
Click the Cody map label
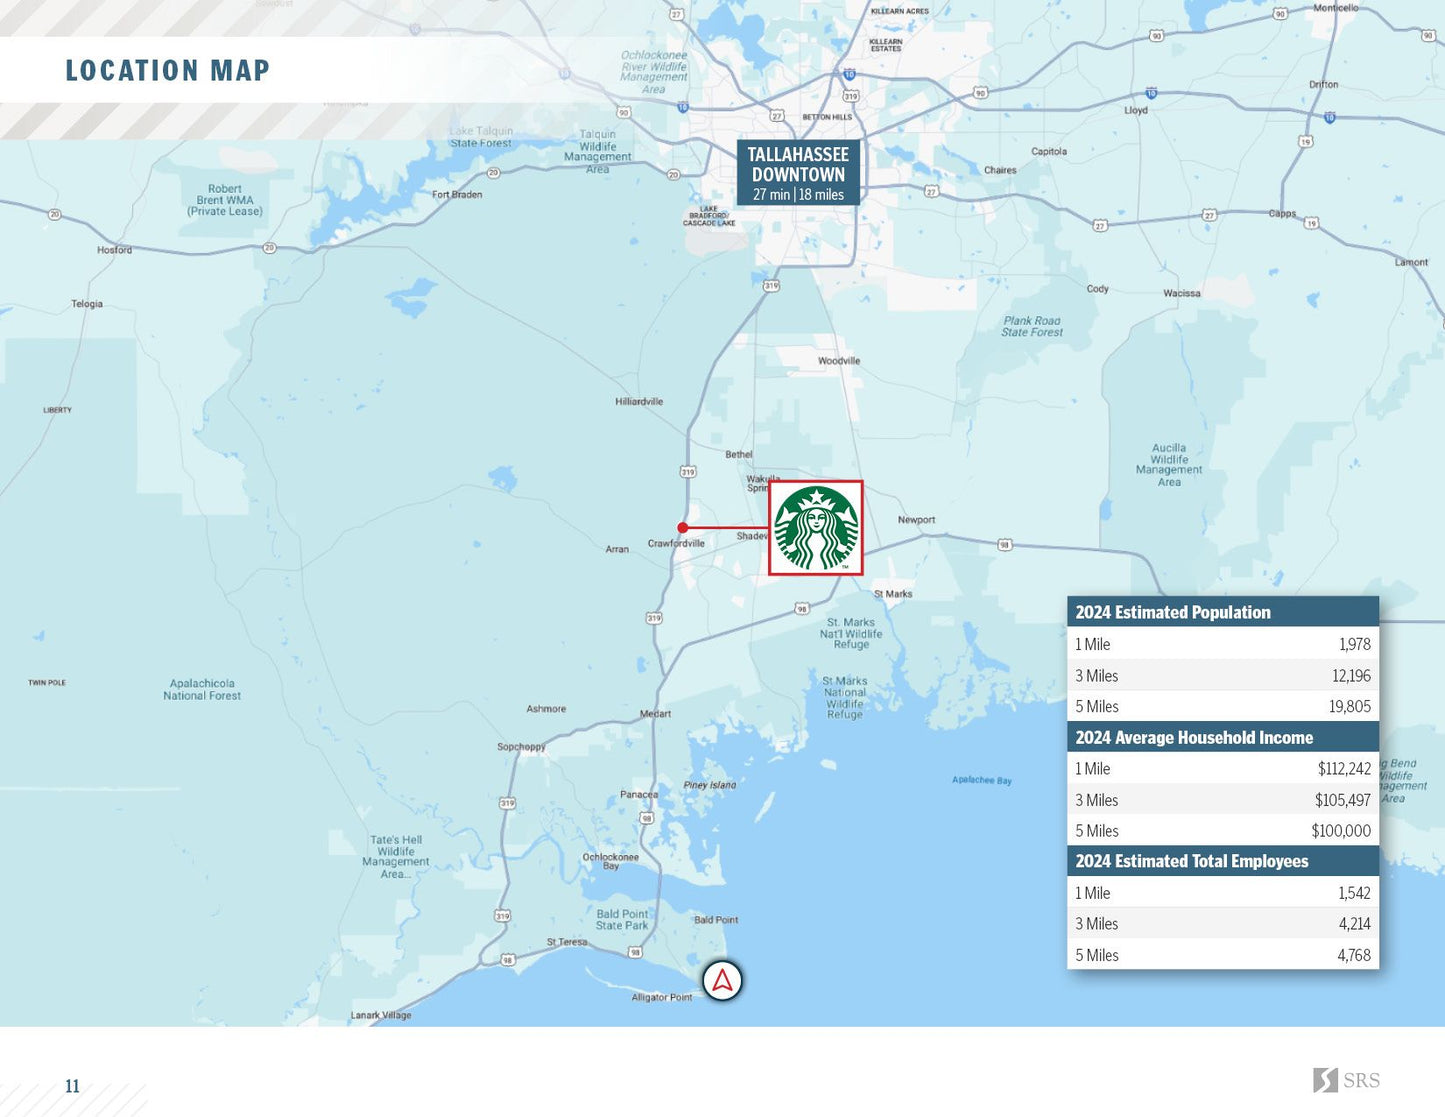(1098, 289)
